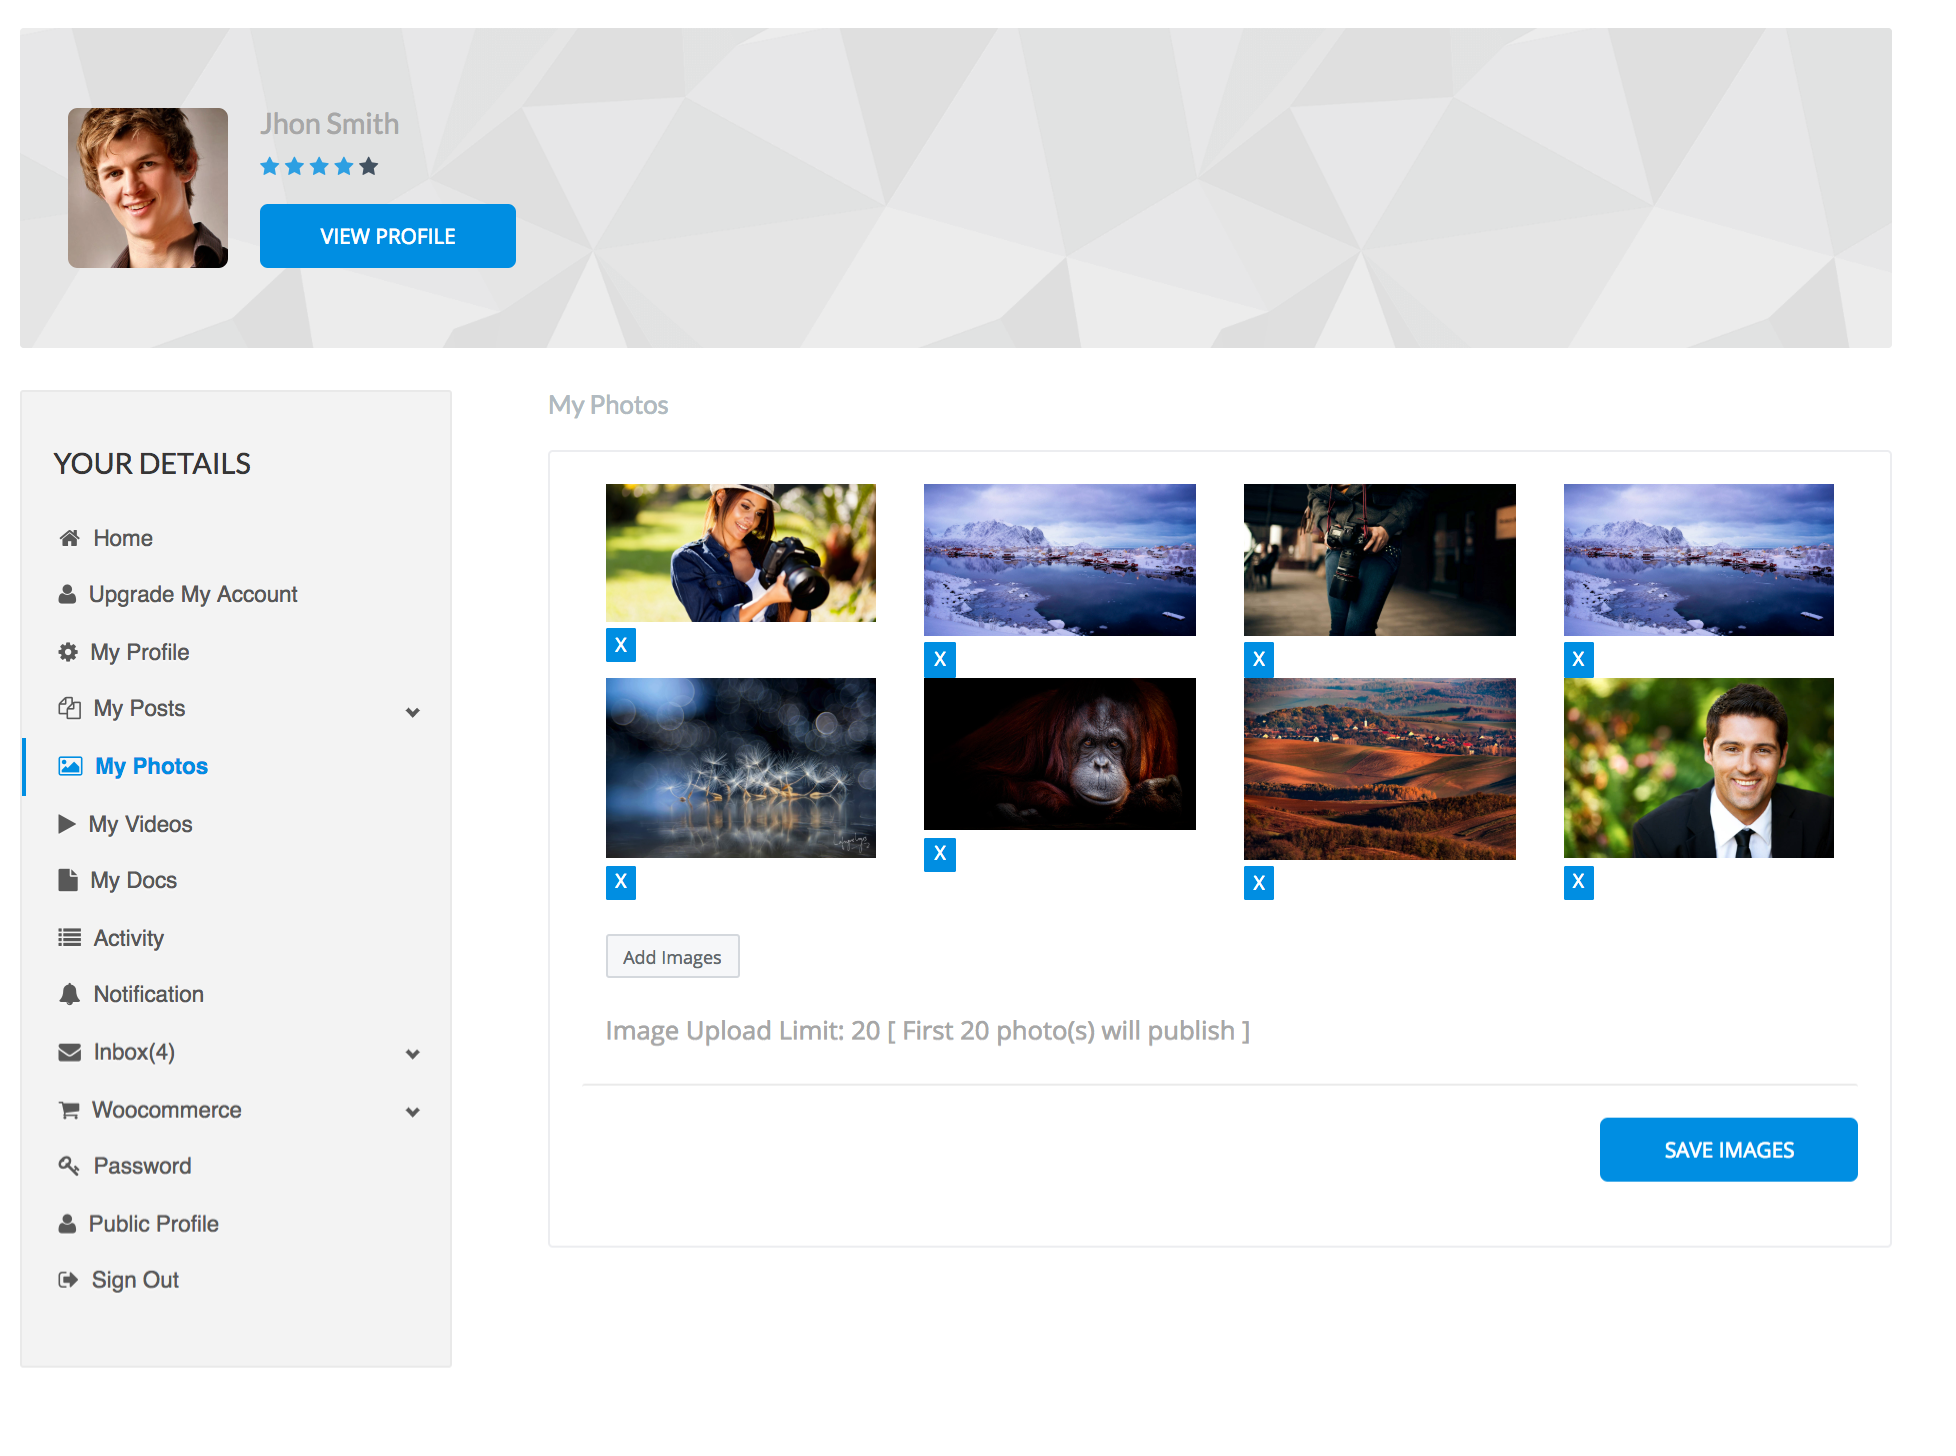Viewport: 1956px width, 1456px height.
Task: Select Upgrade My Account in sidebar
Action: point(193,593)
